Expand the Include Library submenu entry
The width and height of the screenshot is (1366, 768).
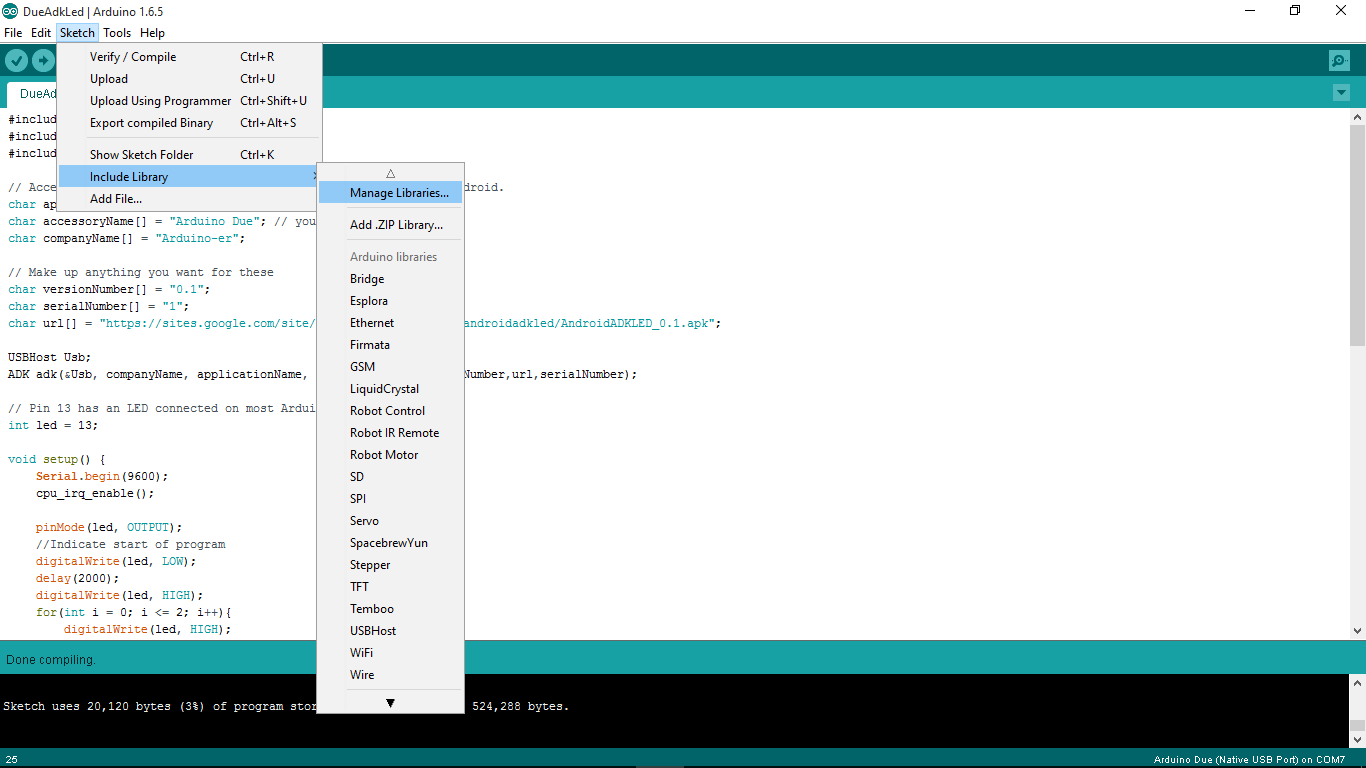click(x=190, y=177)
